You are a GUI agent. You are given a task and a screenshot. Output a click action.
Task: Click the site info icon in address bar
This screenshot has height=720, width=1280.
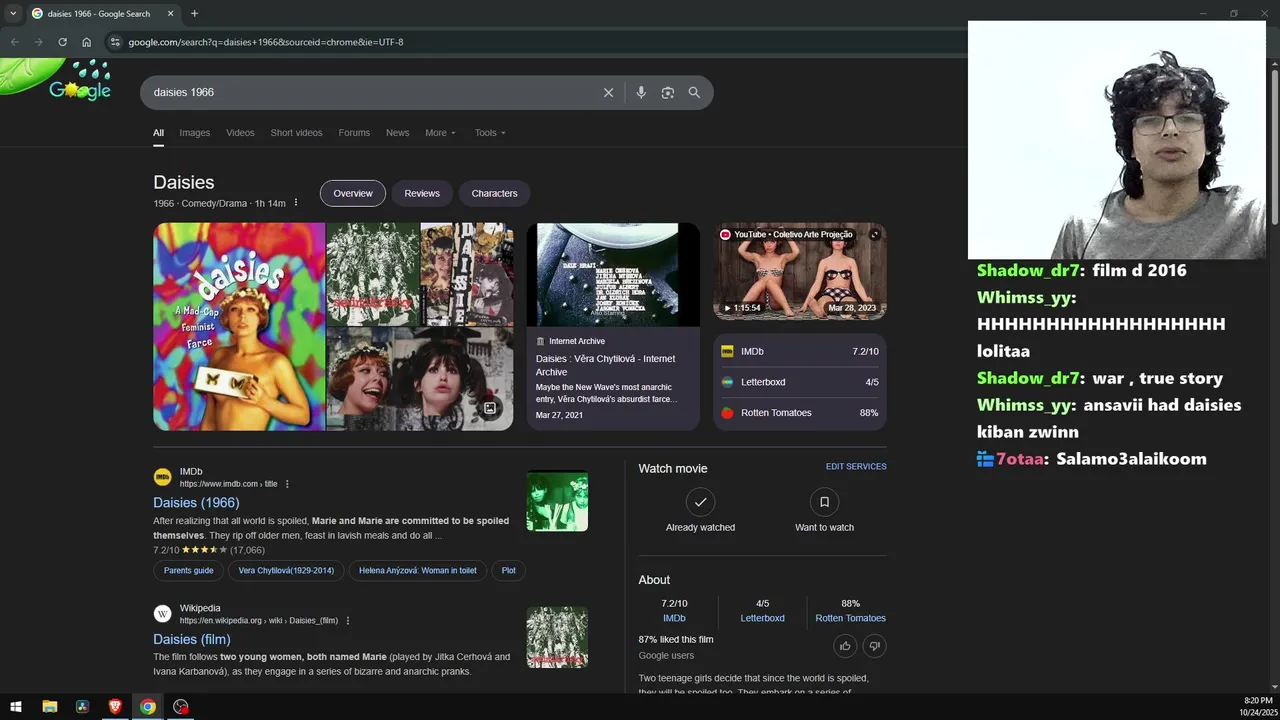[x=115, y=42]
